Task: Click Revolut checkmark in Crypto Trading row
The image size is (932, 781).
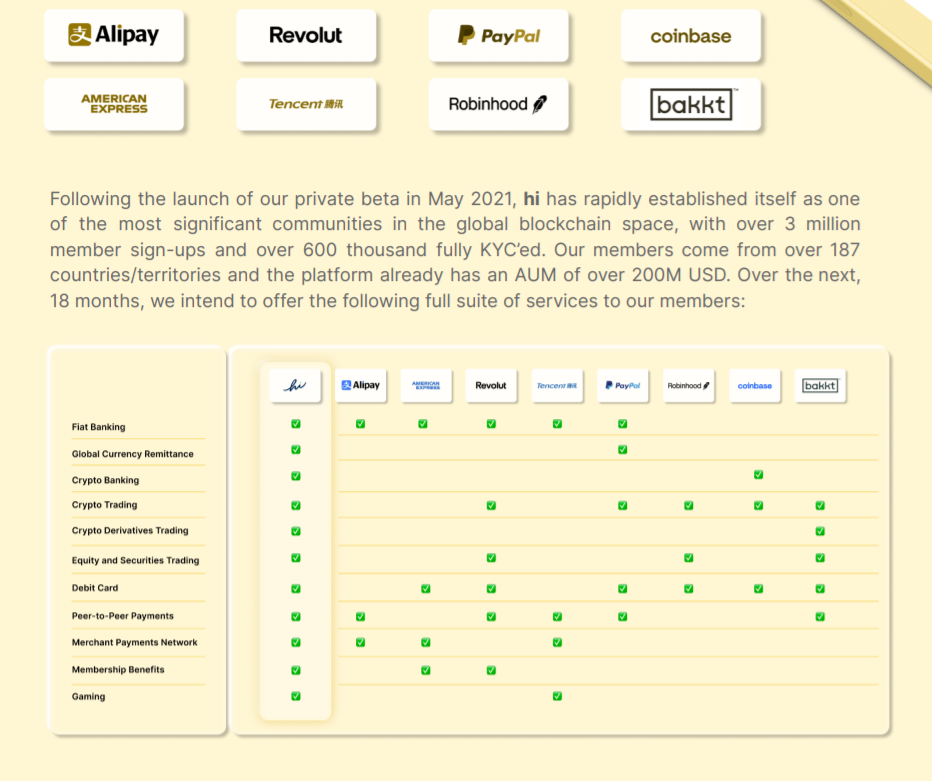Action: [491, 505]
